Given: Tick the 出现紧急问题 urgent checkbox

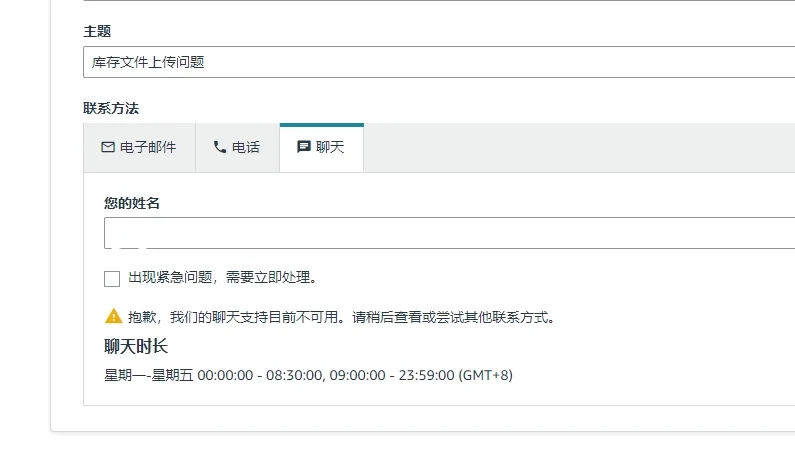Looking at the screenshot, I should tap(112, 278).
